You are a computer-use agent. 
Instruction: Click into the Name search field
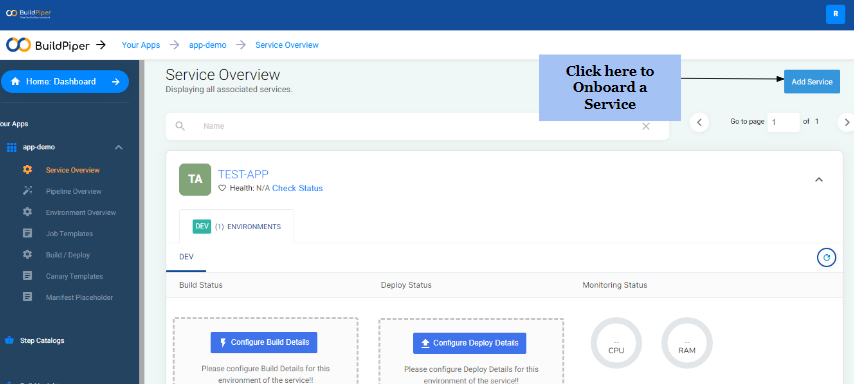pyautogui.click(x=417, y=126)
